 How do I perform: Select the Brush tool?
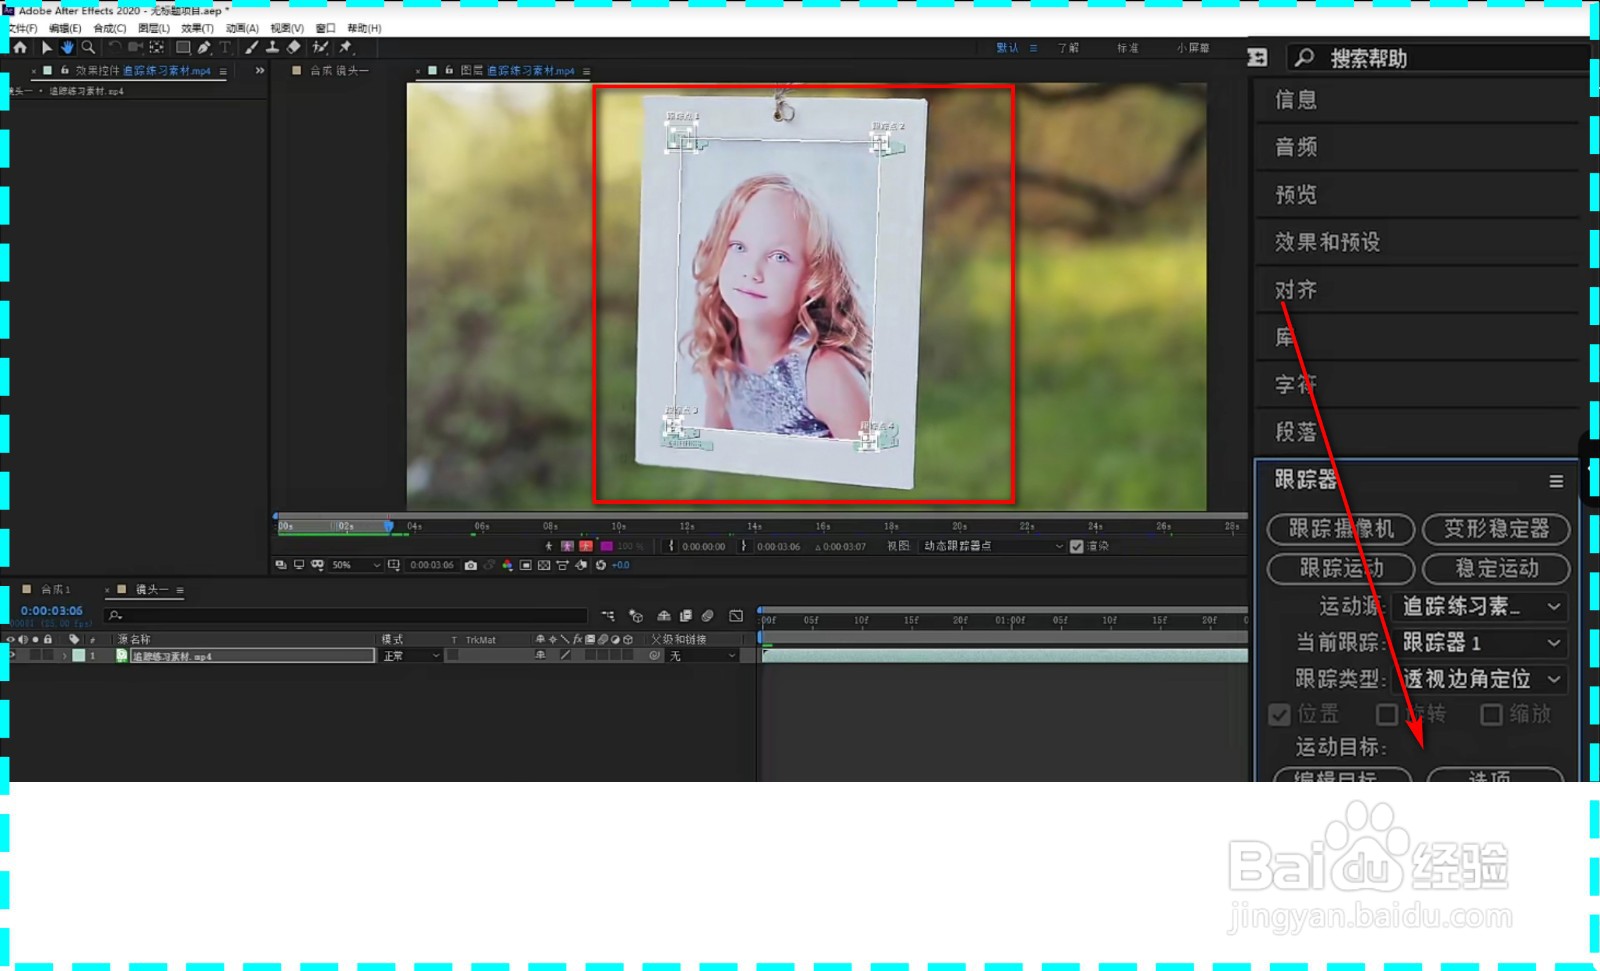(251, 47)
